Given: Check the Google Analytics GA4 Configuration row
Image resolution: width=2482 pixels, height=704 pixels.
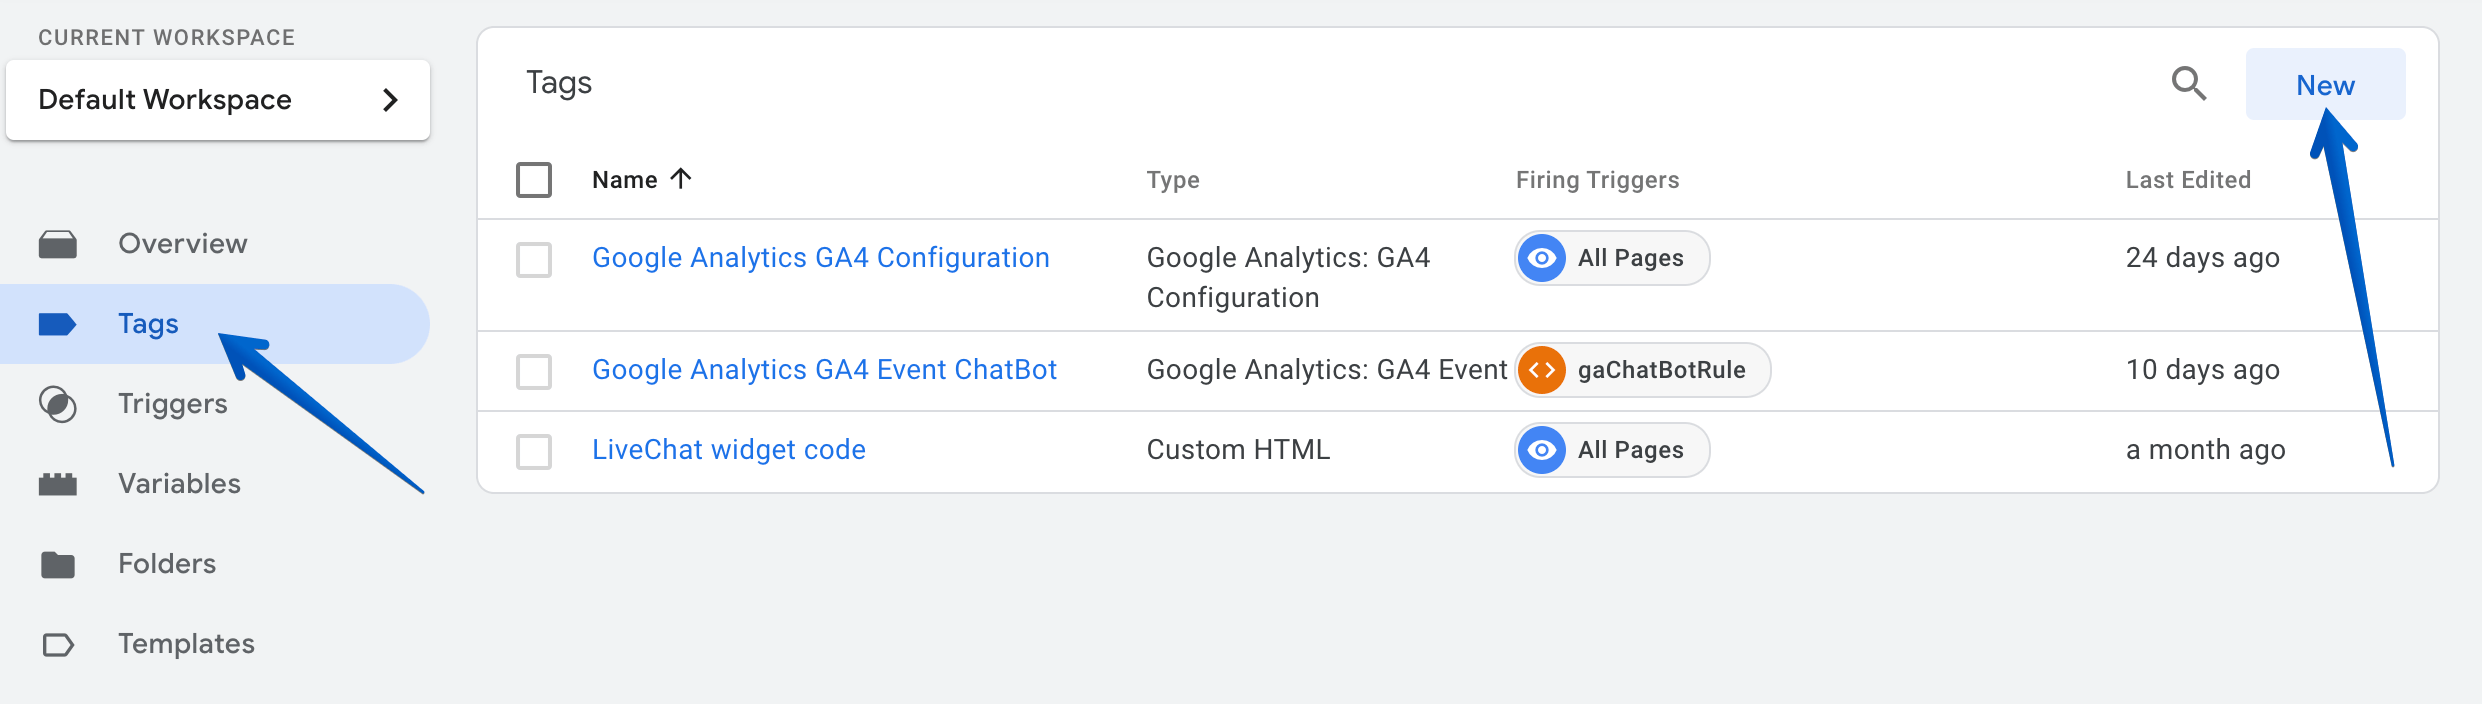Looking at the screenshot, I should pyautogui.click(x=534, y=260).
